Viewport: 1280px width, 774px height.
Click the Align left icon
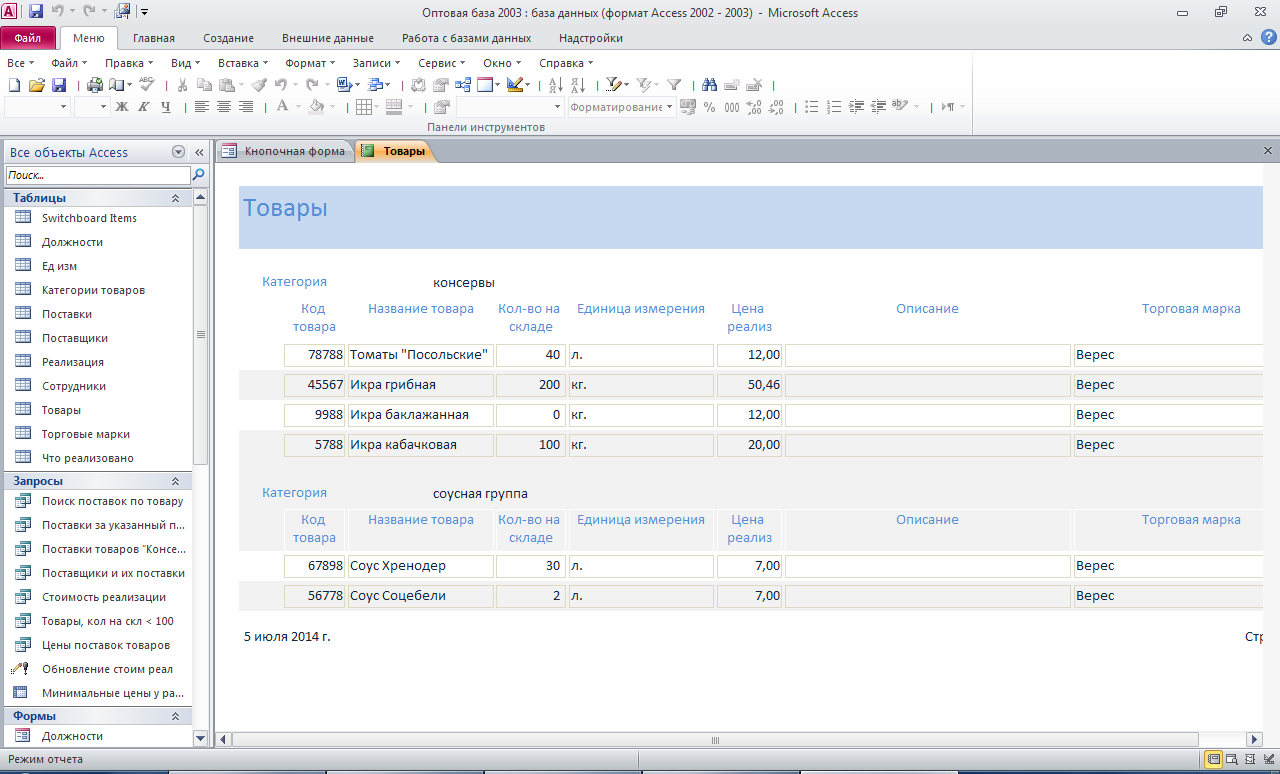[201, 107]
